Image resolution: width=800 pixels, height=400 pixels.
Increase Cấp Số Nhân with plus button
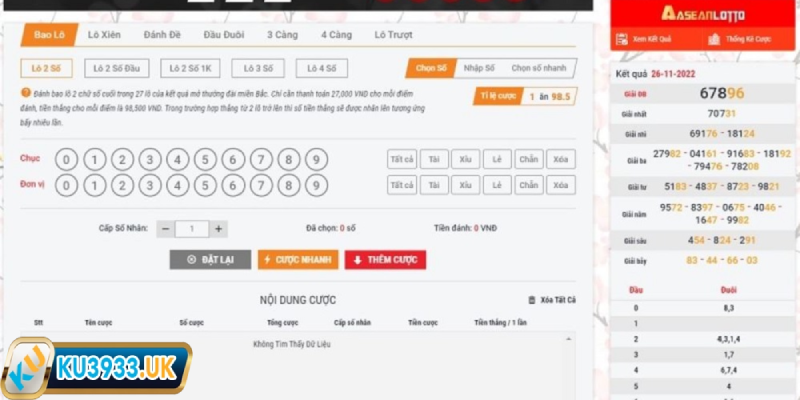pyautogui.click(x=218, y=229)
